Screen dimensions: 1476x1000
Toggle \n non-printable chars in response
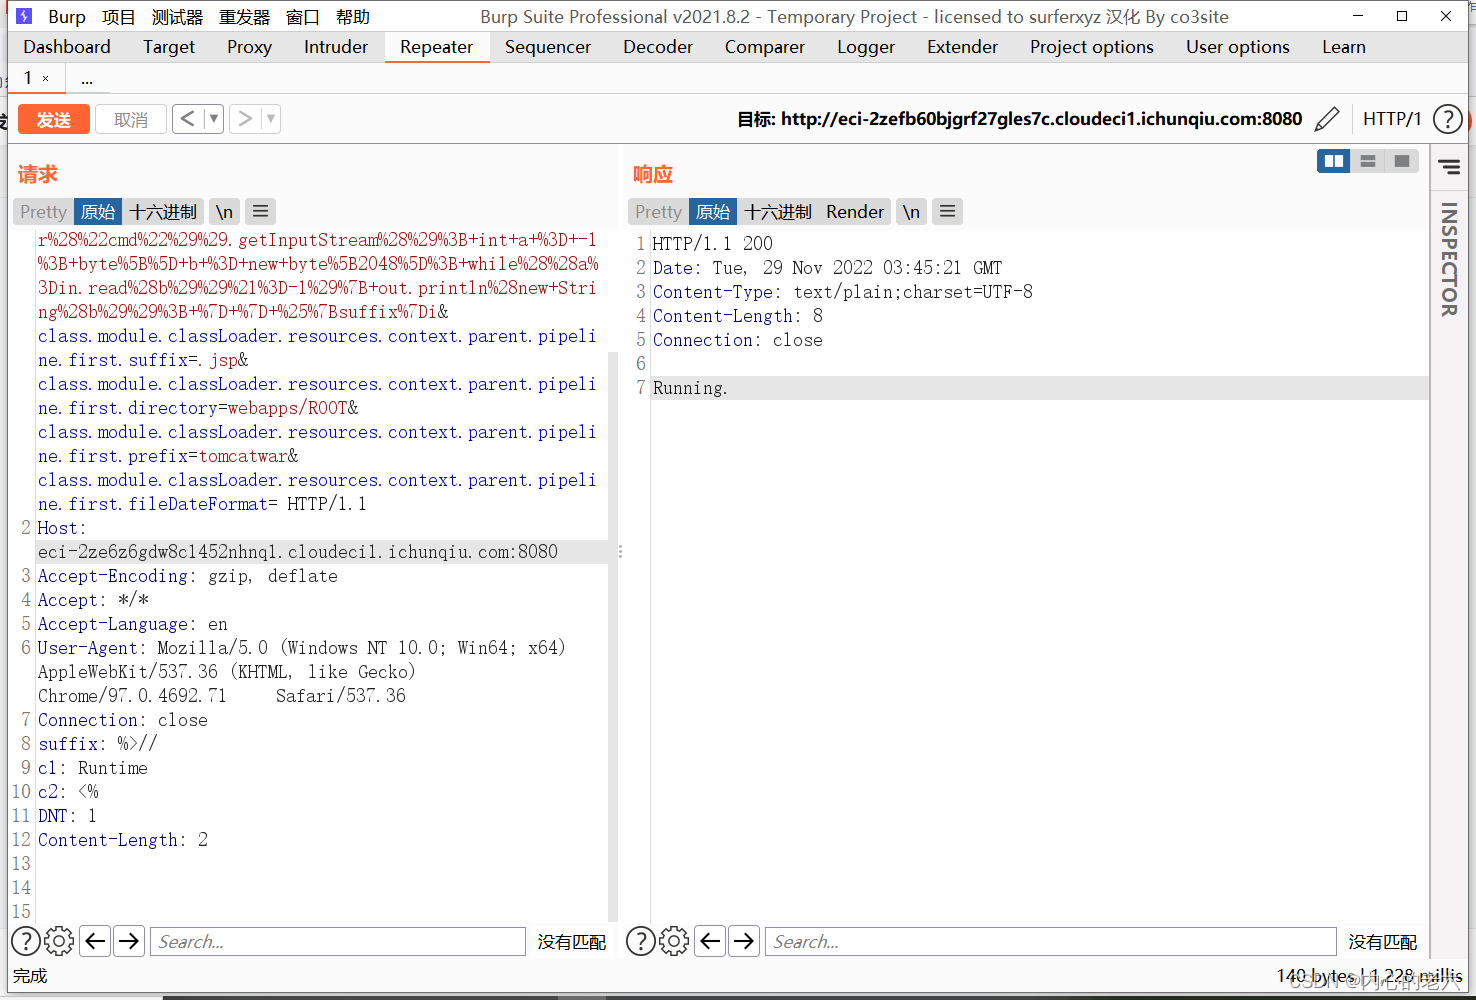[x=911, y=212]
